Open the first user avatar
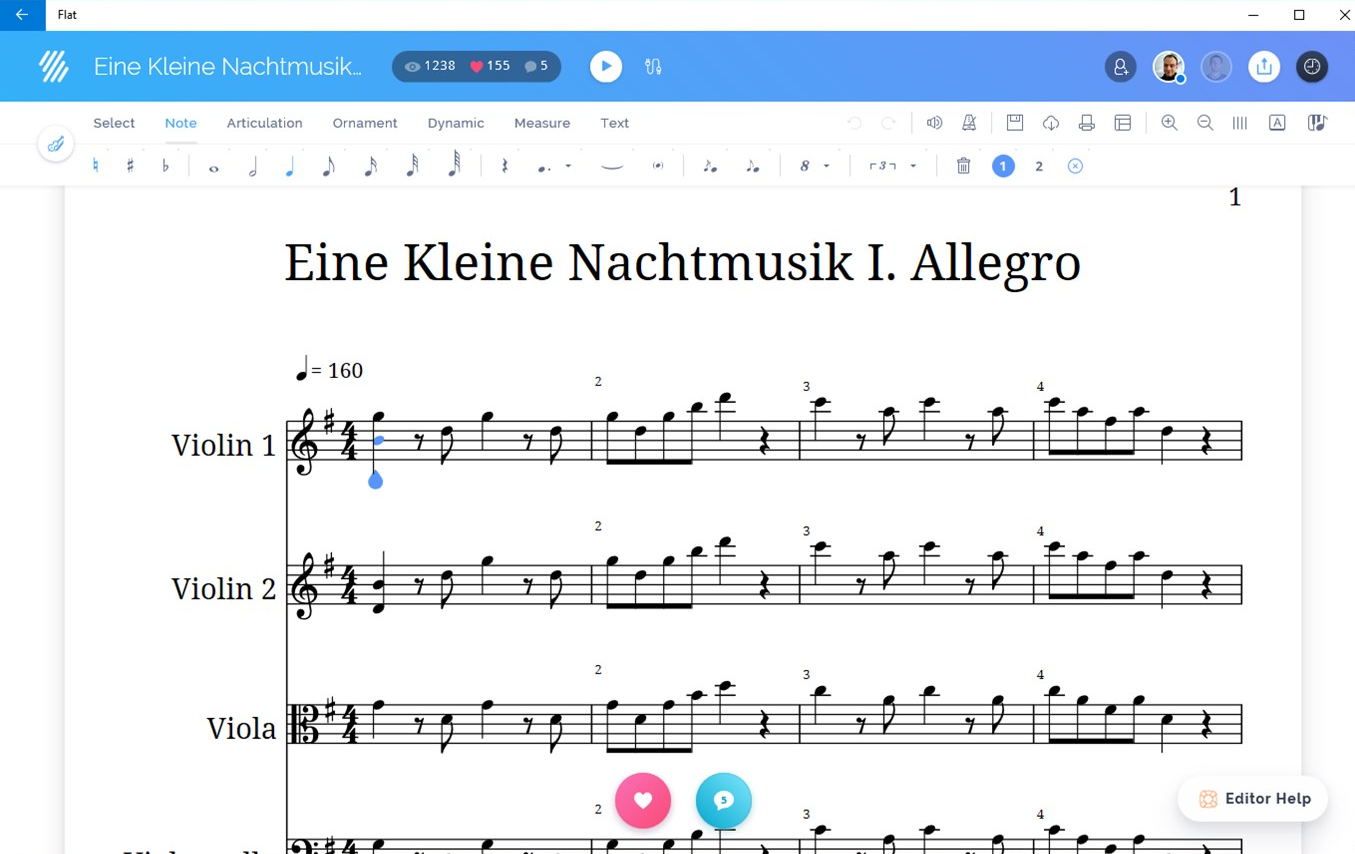 (1168, 66)
